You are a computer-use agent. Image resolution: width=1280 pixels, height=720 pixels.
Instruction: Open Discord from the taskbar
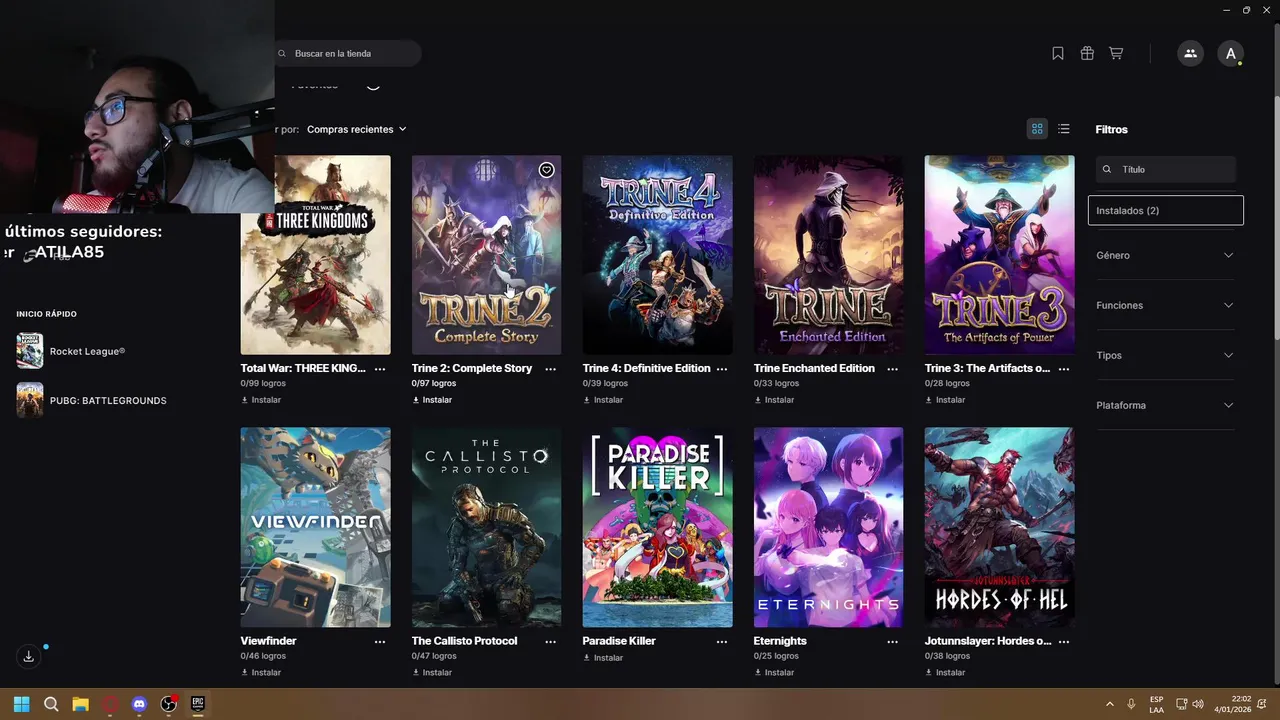[x=139, y=704]
